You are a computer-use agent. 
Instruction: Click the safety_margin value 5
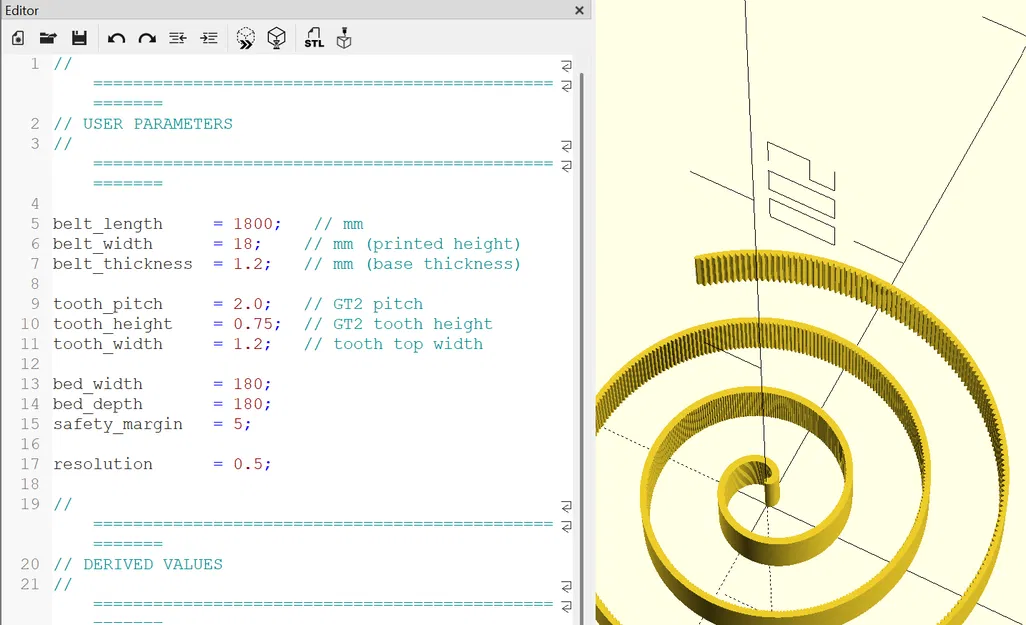(238, 424)
